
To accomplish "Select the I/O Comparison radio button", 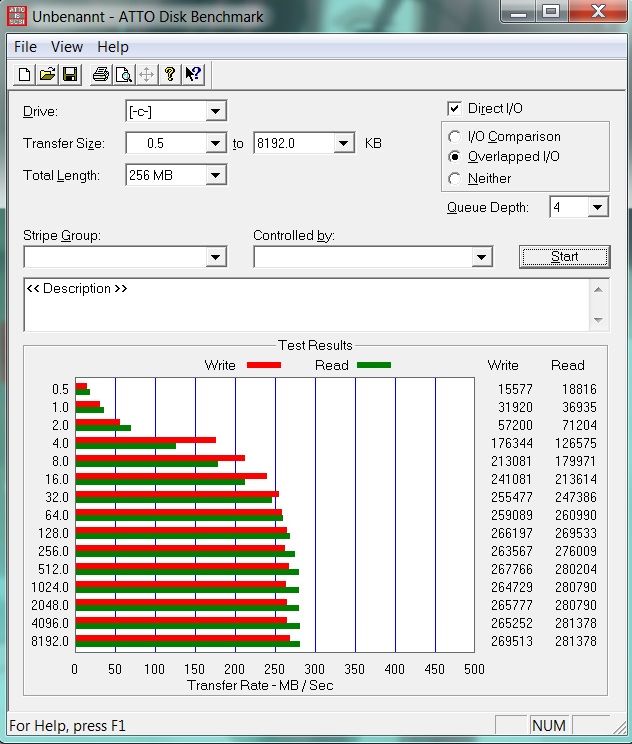I will click(454, 137).
